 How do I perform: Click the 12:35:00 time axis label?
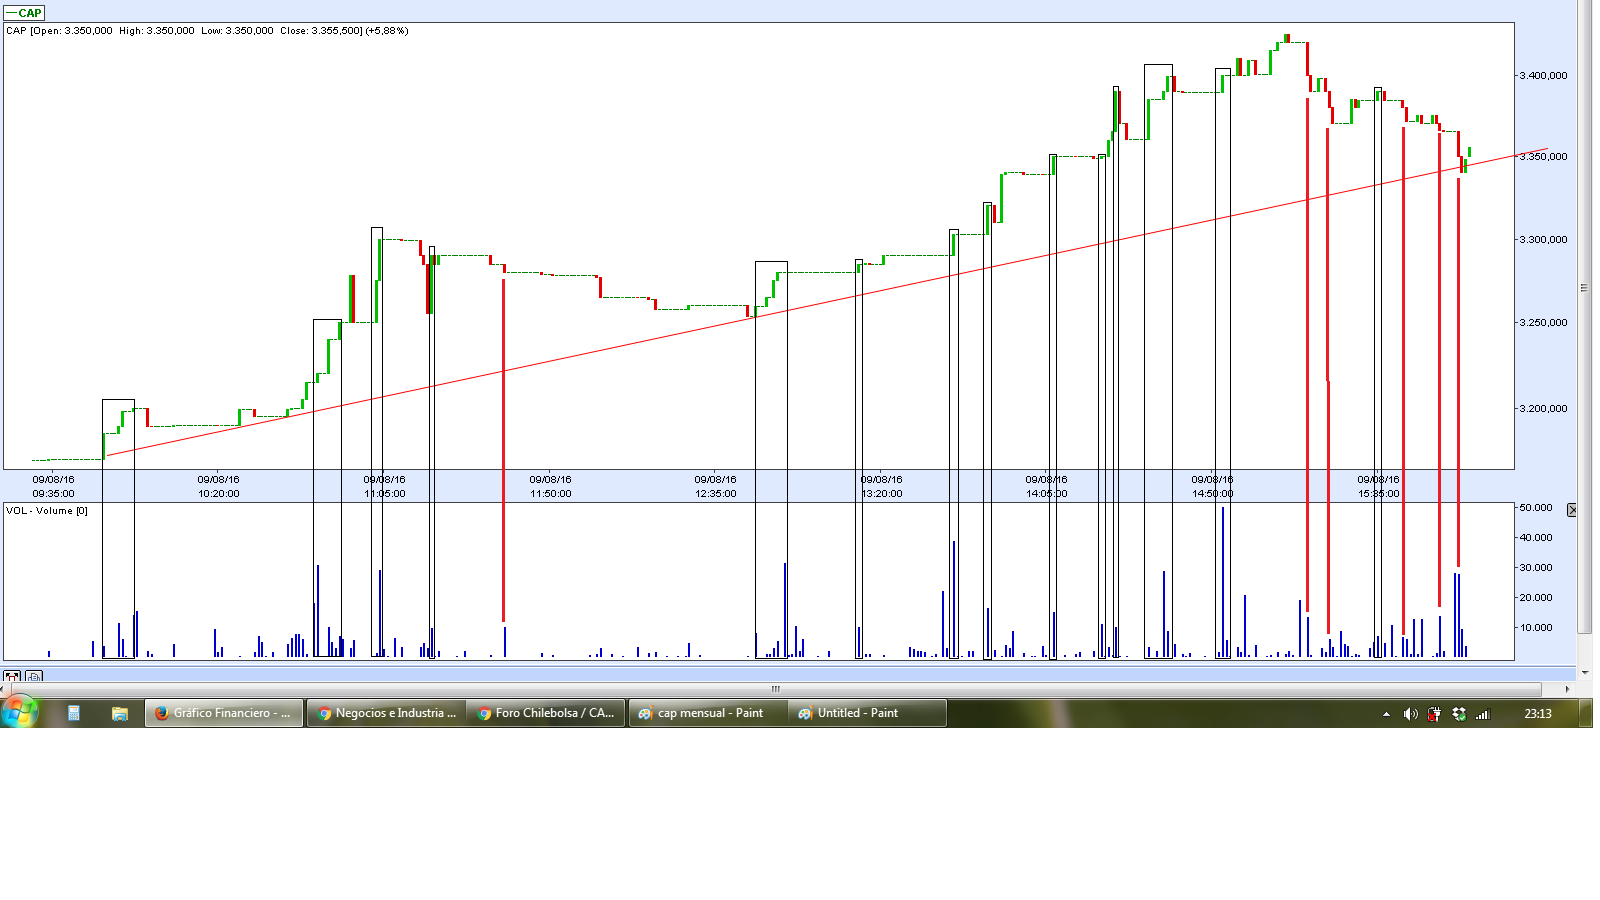pos(715,494)
